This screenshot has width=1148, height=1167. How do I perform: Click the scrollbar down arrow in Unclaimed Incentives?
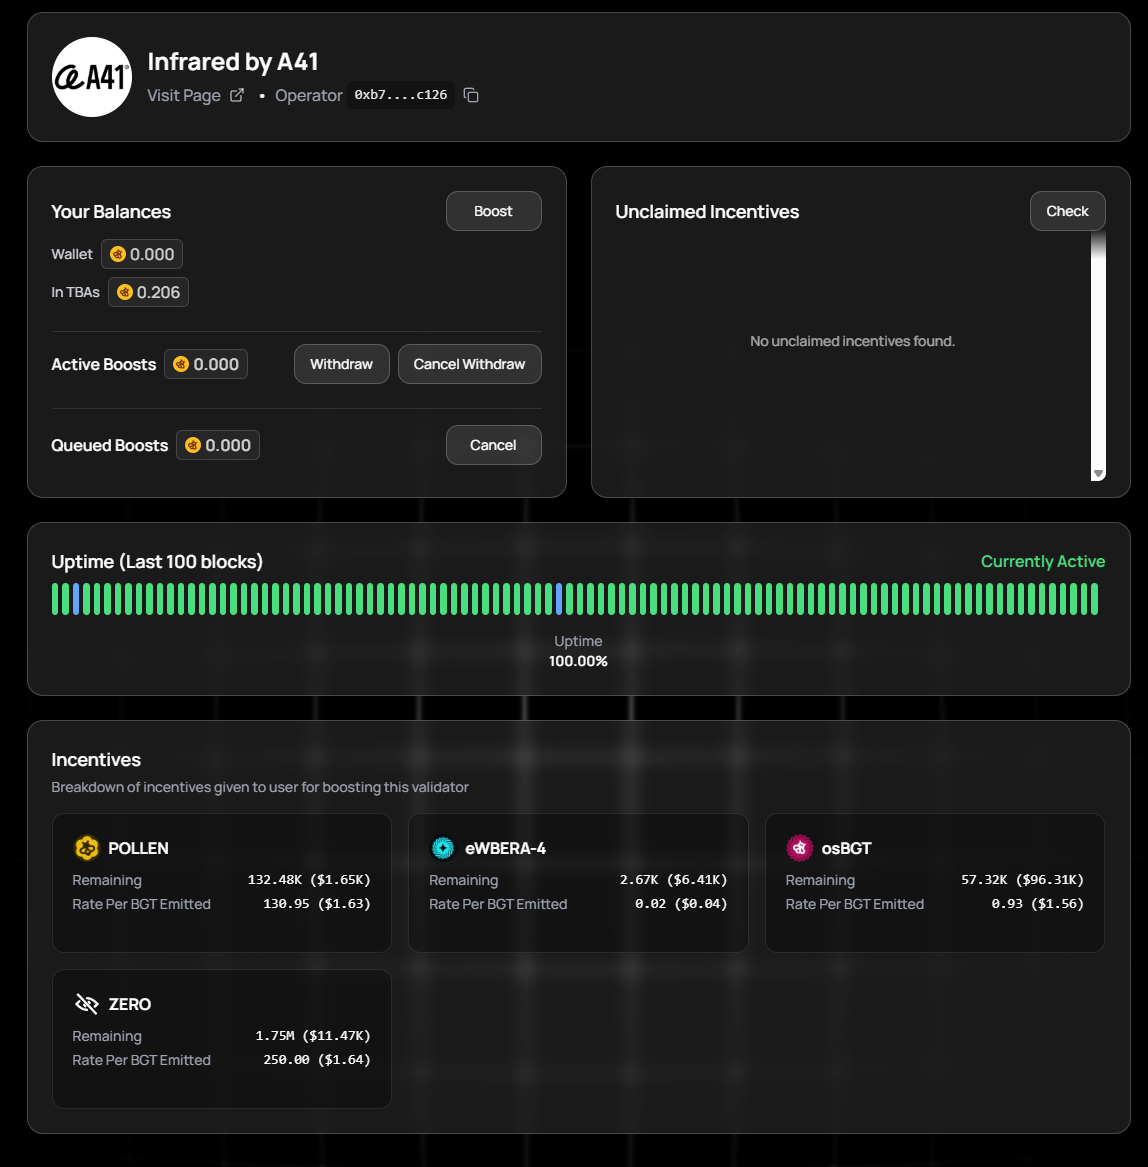click(x=1098, y=473)
